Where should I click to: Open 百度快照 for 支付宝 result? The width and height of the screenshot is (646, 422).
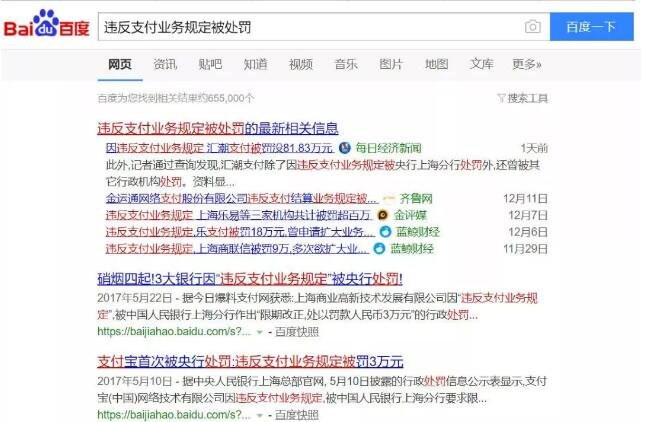[x=297, y=415]
